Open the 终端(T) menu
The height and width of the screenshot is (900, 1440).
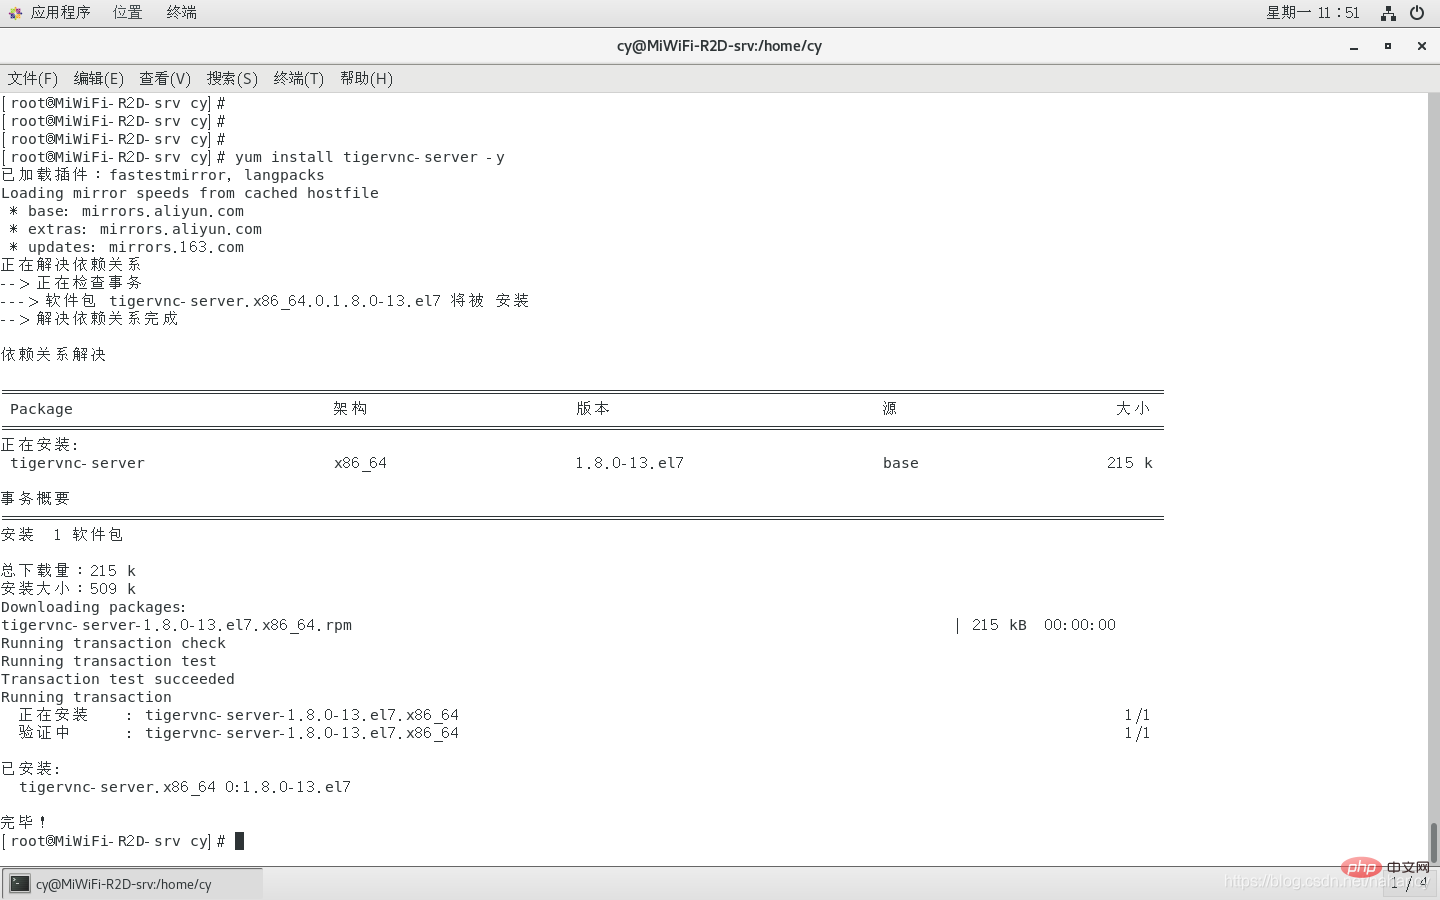coord(299,78)
